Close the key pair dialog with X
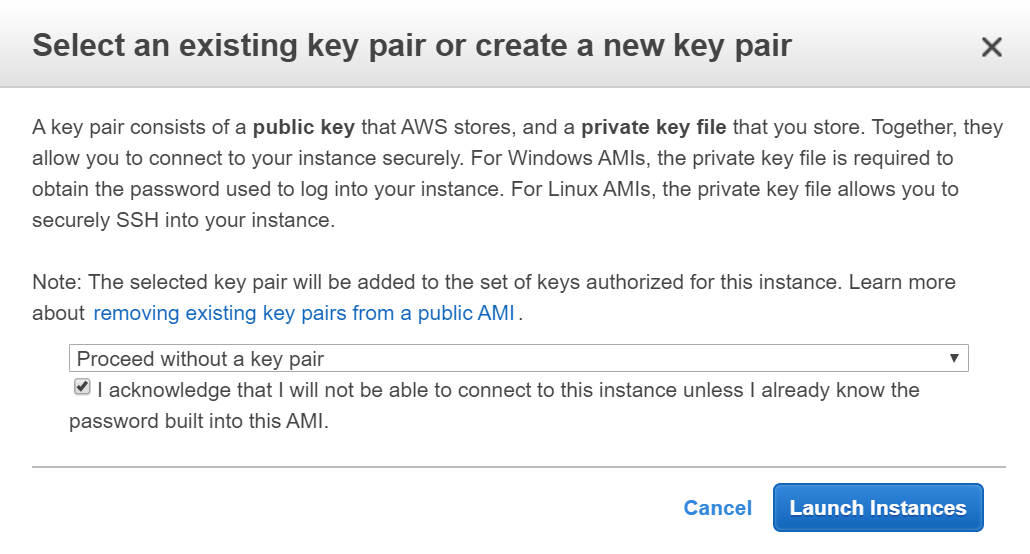 991,47
